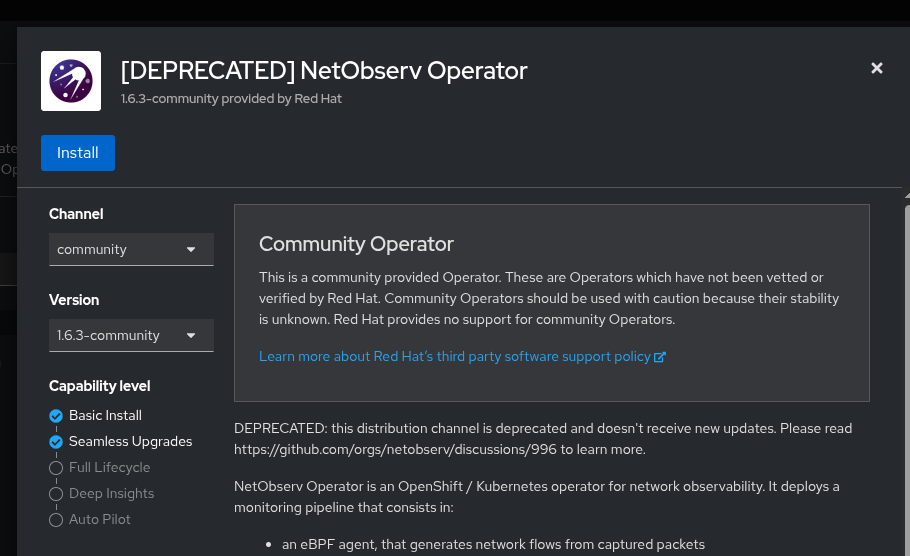This screenshot has width=910, height=556.
Task: Click the eBPF agent bullet item
Action: pyautogui.click(x=493, y=545)
